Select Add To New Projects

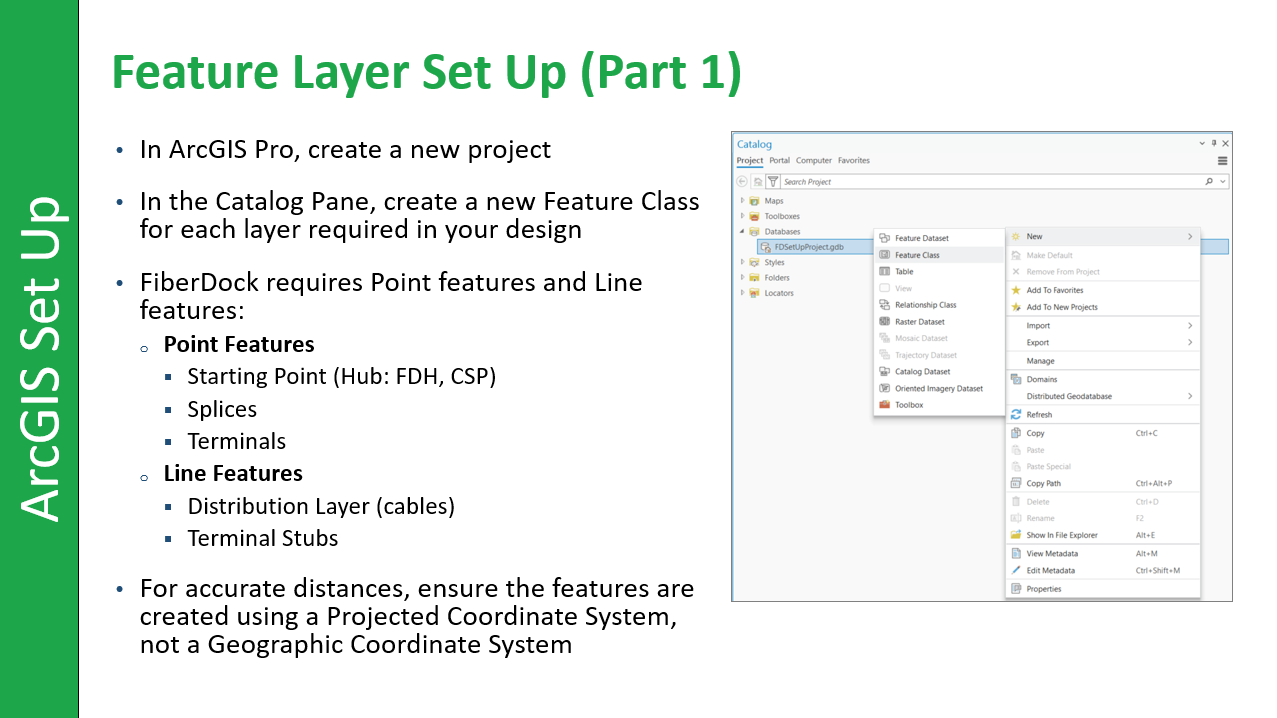pyautogui.click(x=1103, y=307)
